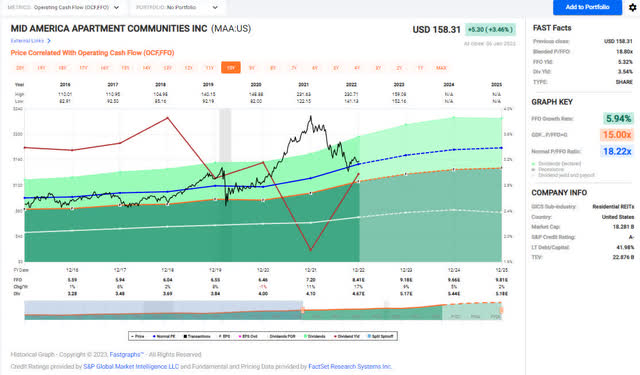This screenshot has height=375, width=640.
Task: Select the 20Y time range tab
Action: click(20, 68)
